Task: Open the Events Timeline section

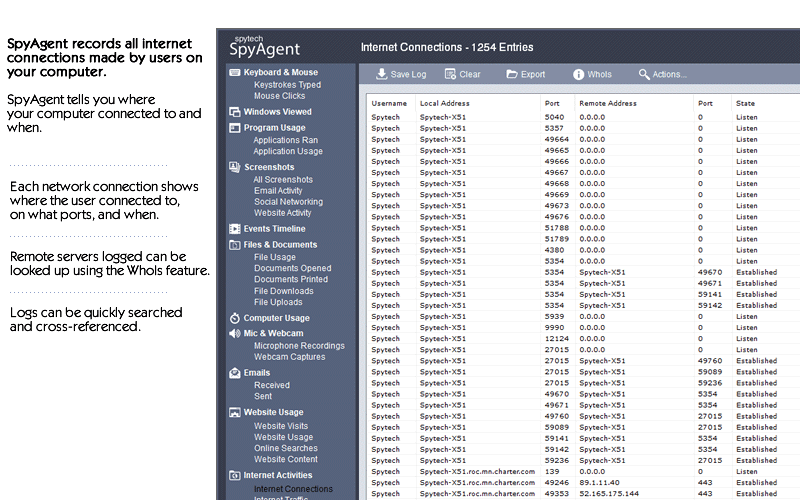Action: click(x=275, y=229)
